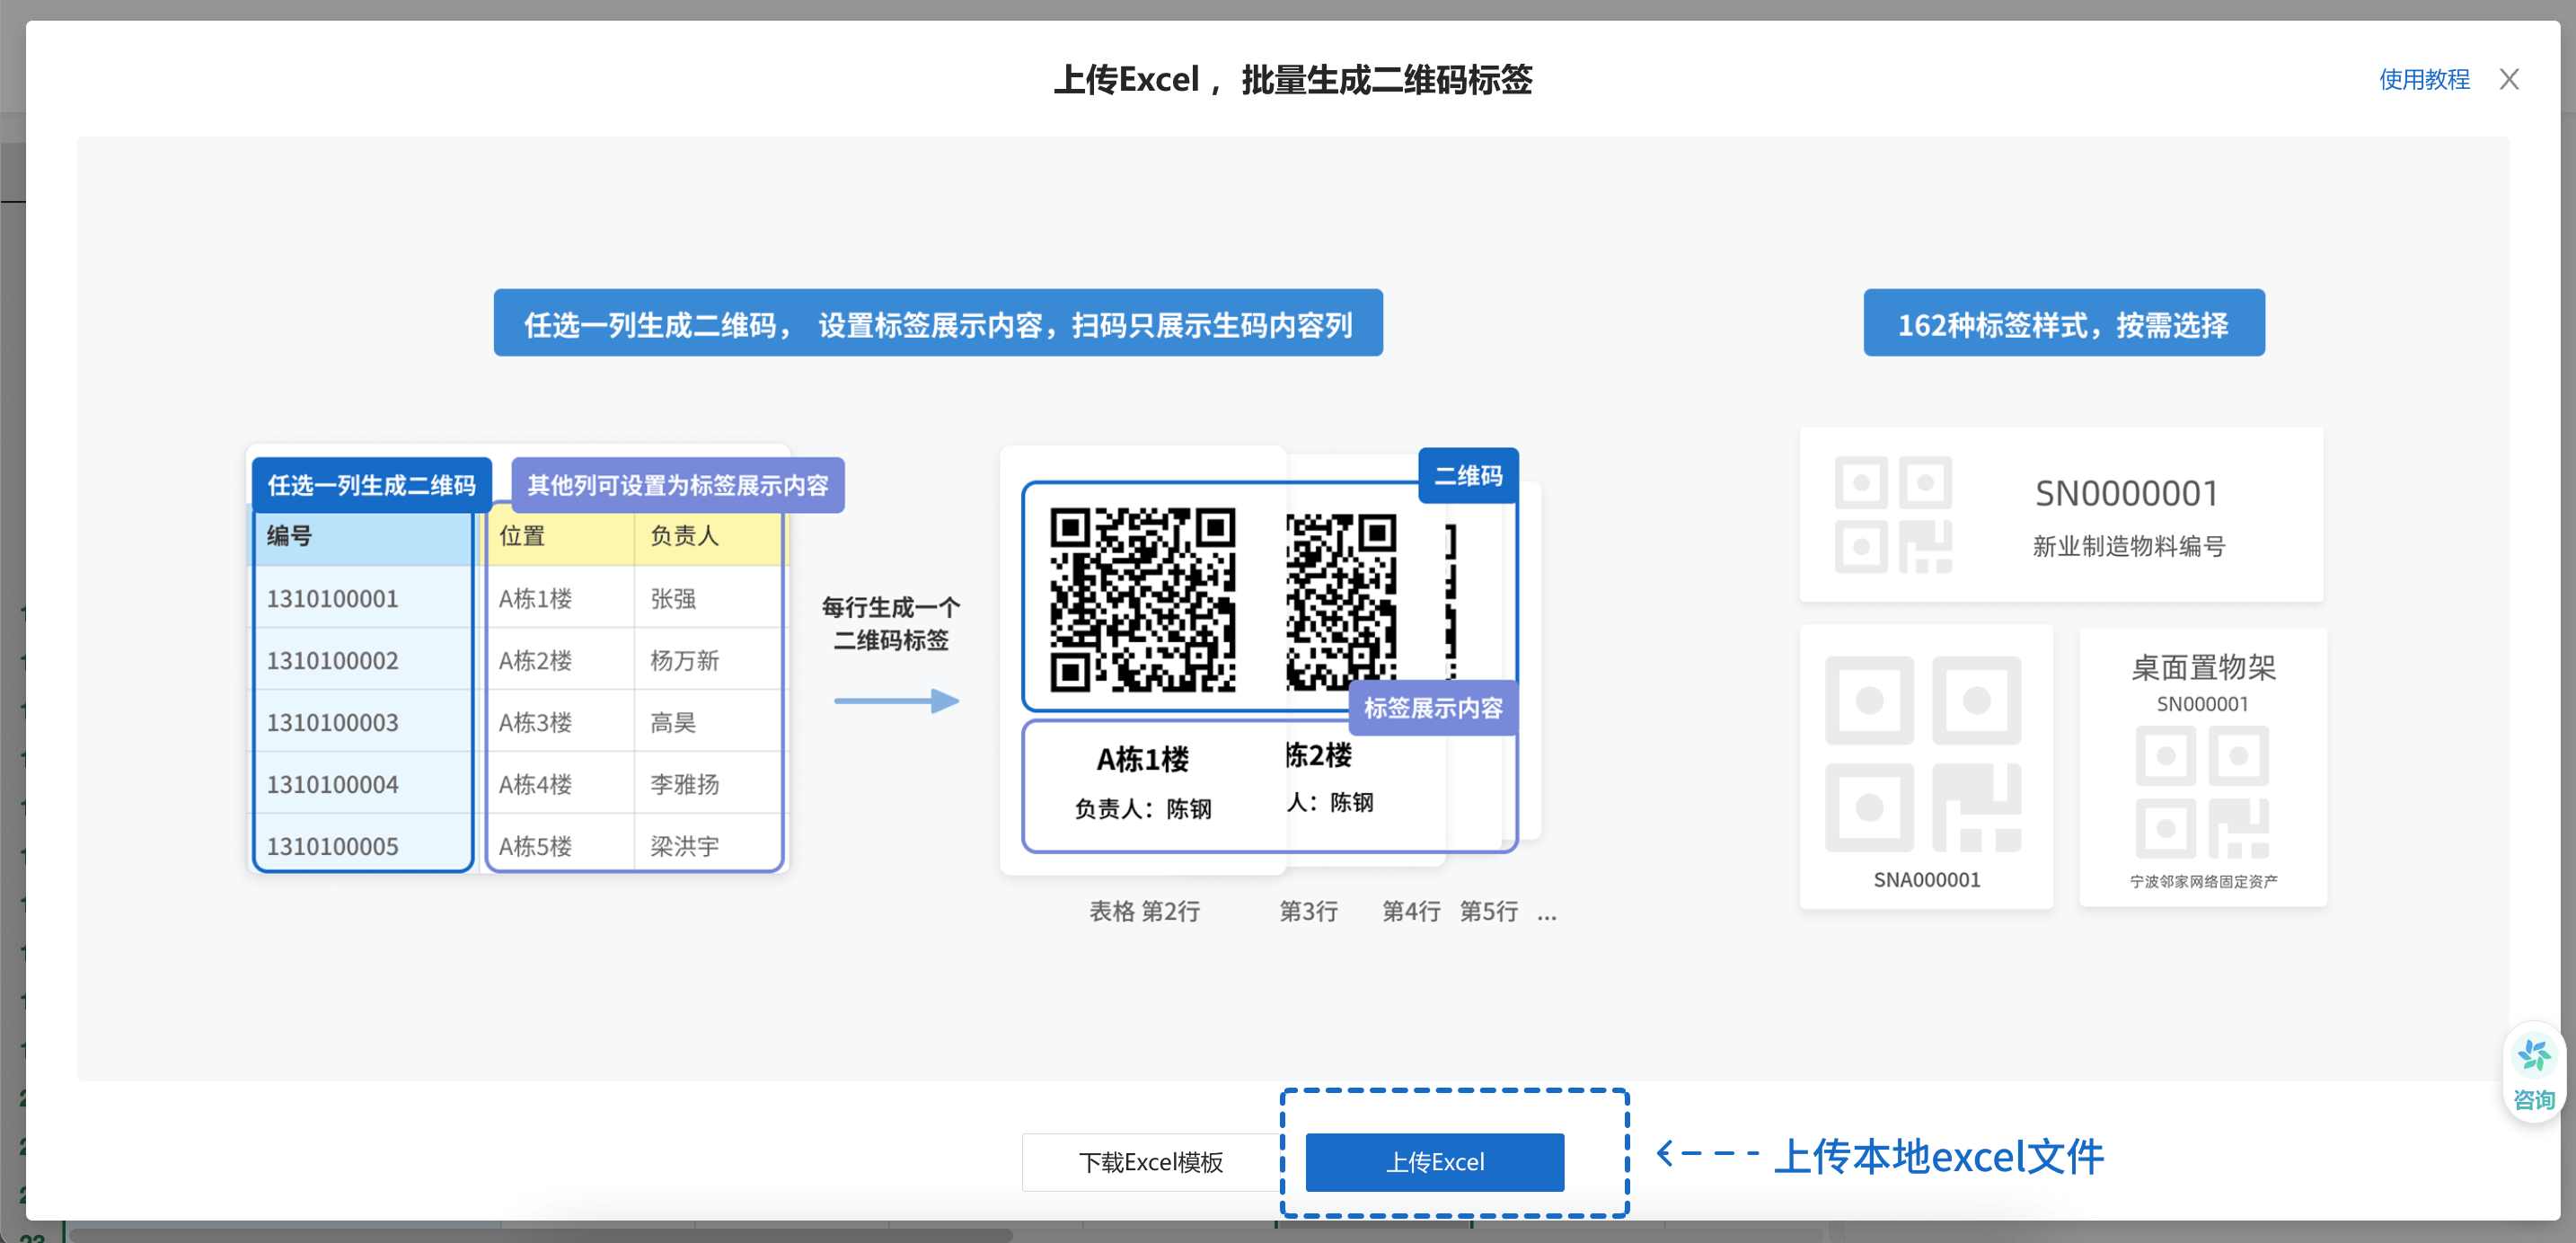Open the 使用教程 link
Viewport: 2576px width, 1243px height.
[x=2424, y=79]
